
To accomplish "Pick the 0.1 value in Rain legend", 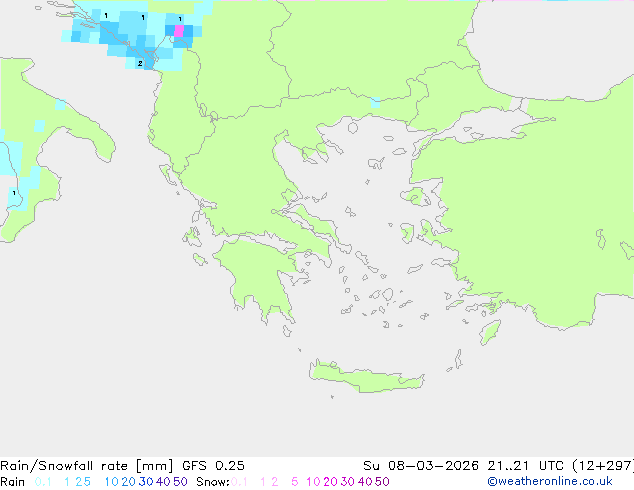I will 43,482.
